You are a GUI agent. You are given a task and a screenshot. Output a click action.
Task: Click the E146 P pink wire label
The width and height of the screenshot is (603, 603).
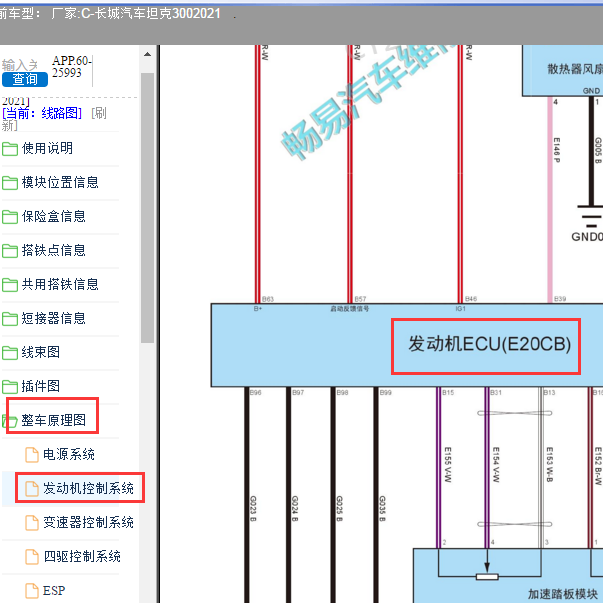pos(556,150)
